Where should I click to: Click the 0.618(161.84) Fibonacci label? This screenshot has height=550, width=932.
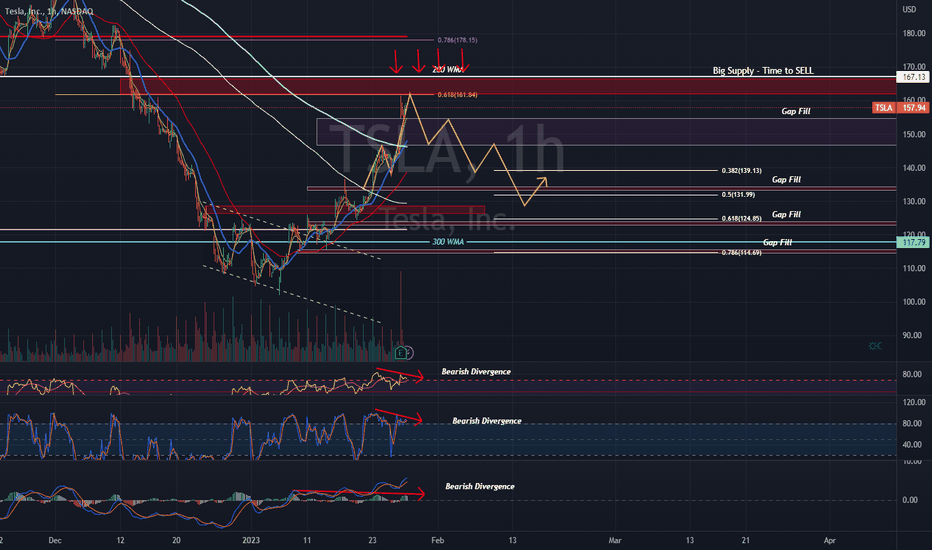click(x=457, y=95)
